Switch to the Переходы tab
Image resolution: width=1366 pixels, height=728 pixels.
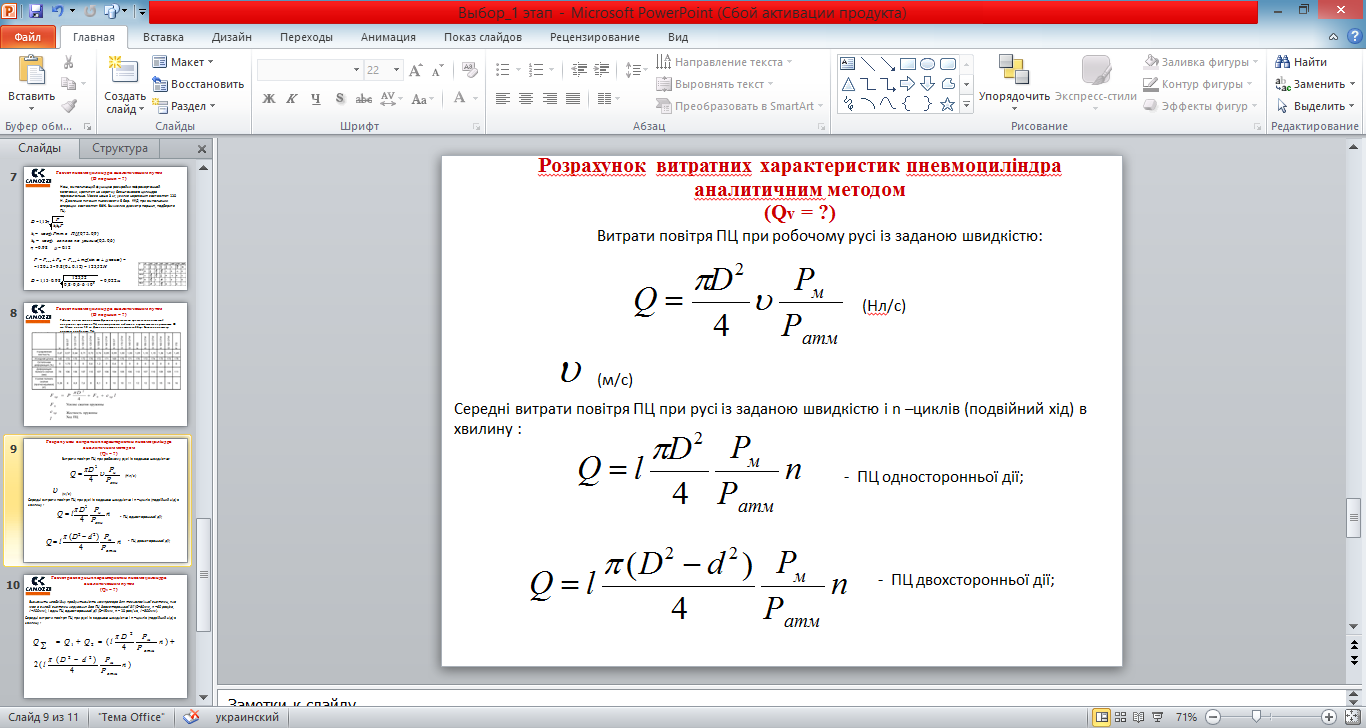(x=307, y=37)
